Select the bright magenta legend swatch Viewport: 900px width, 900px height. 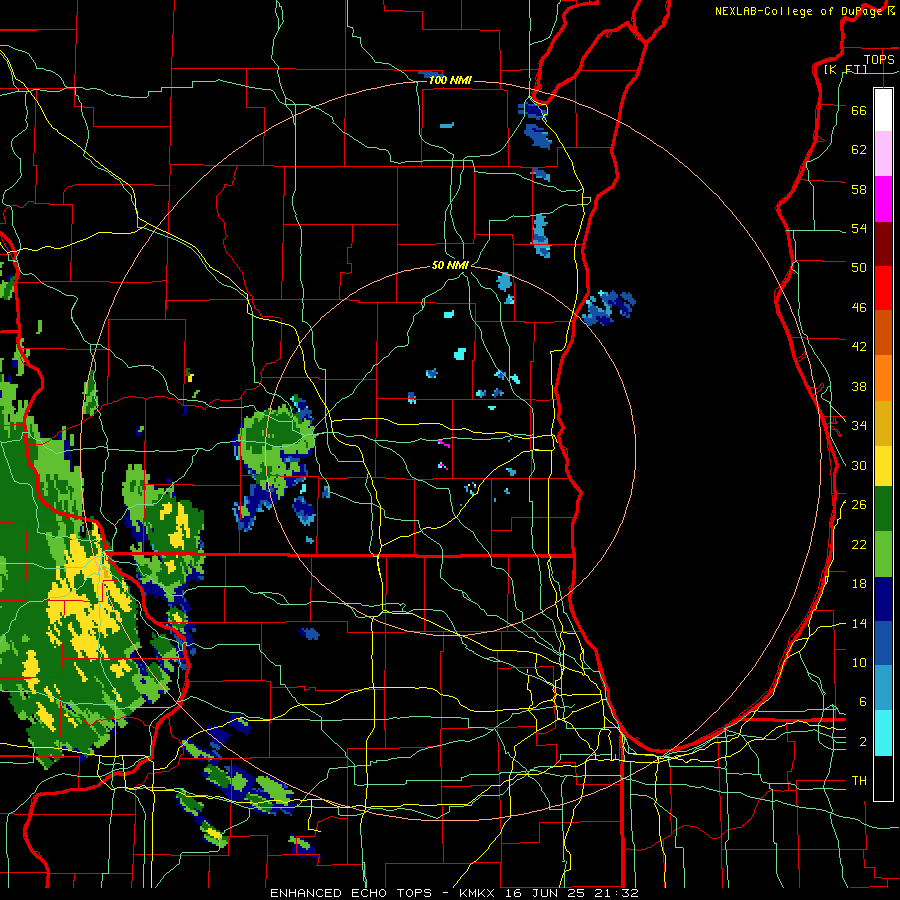pyautogui.click(x=883, y=199)
